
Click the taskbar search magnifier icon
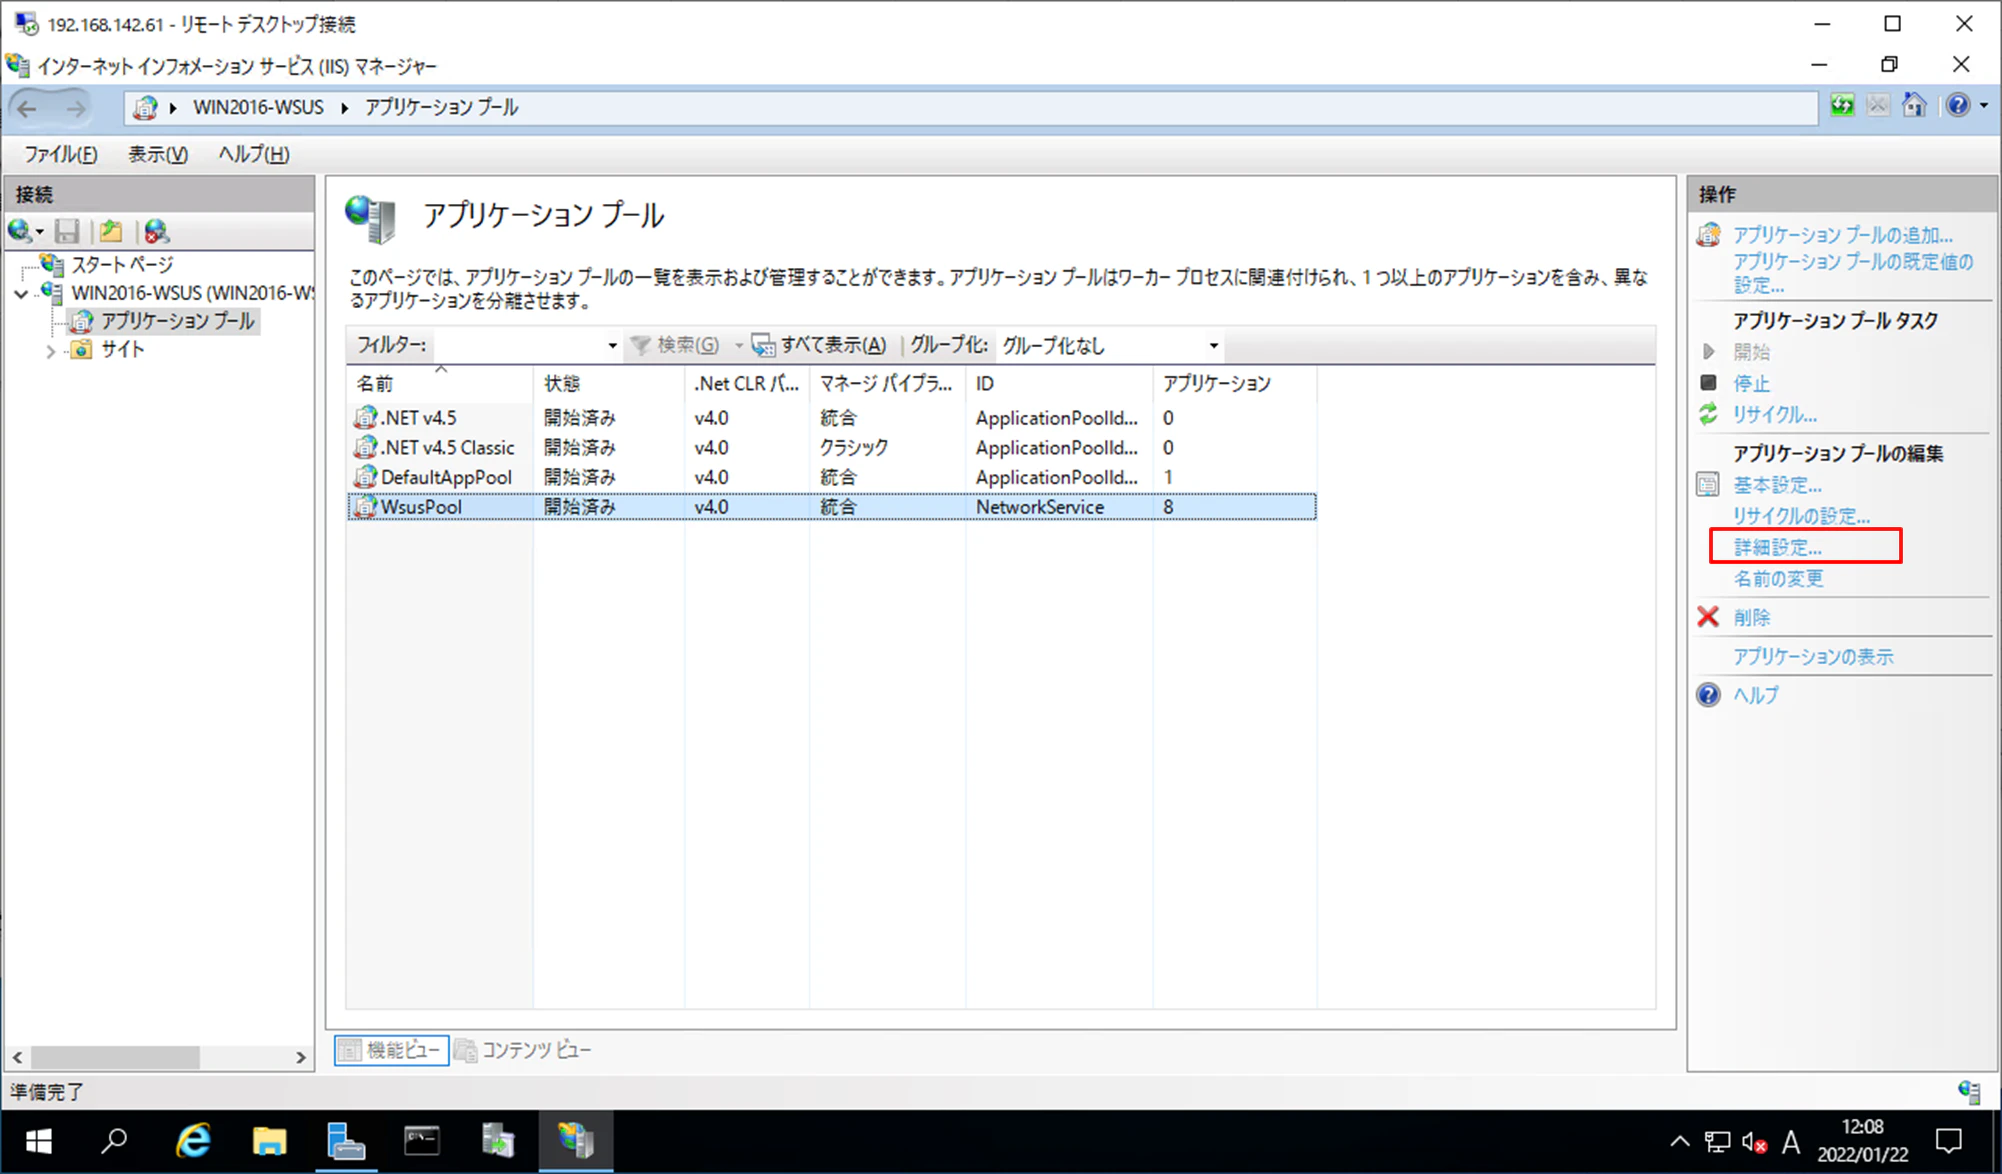(x=115, y=1141)
